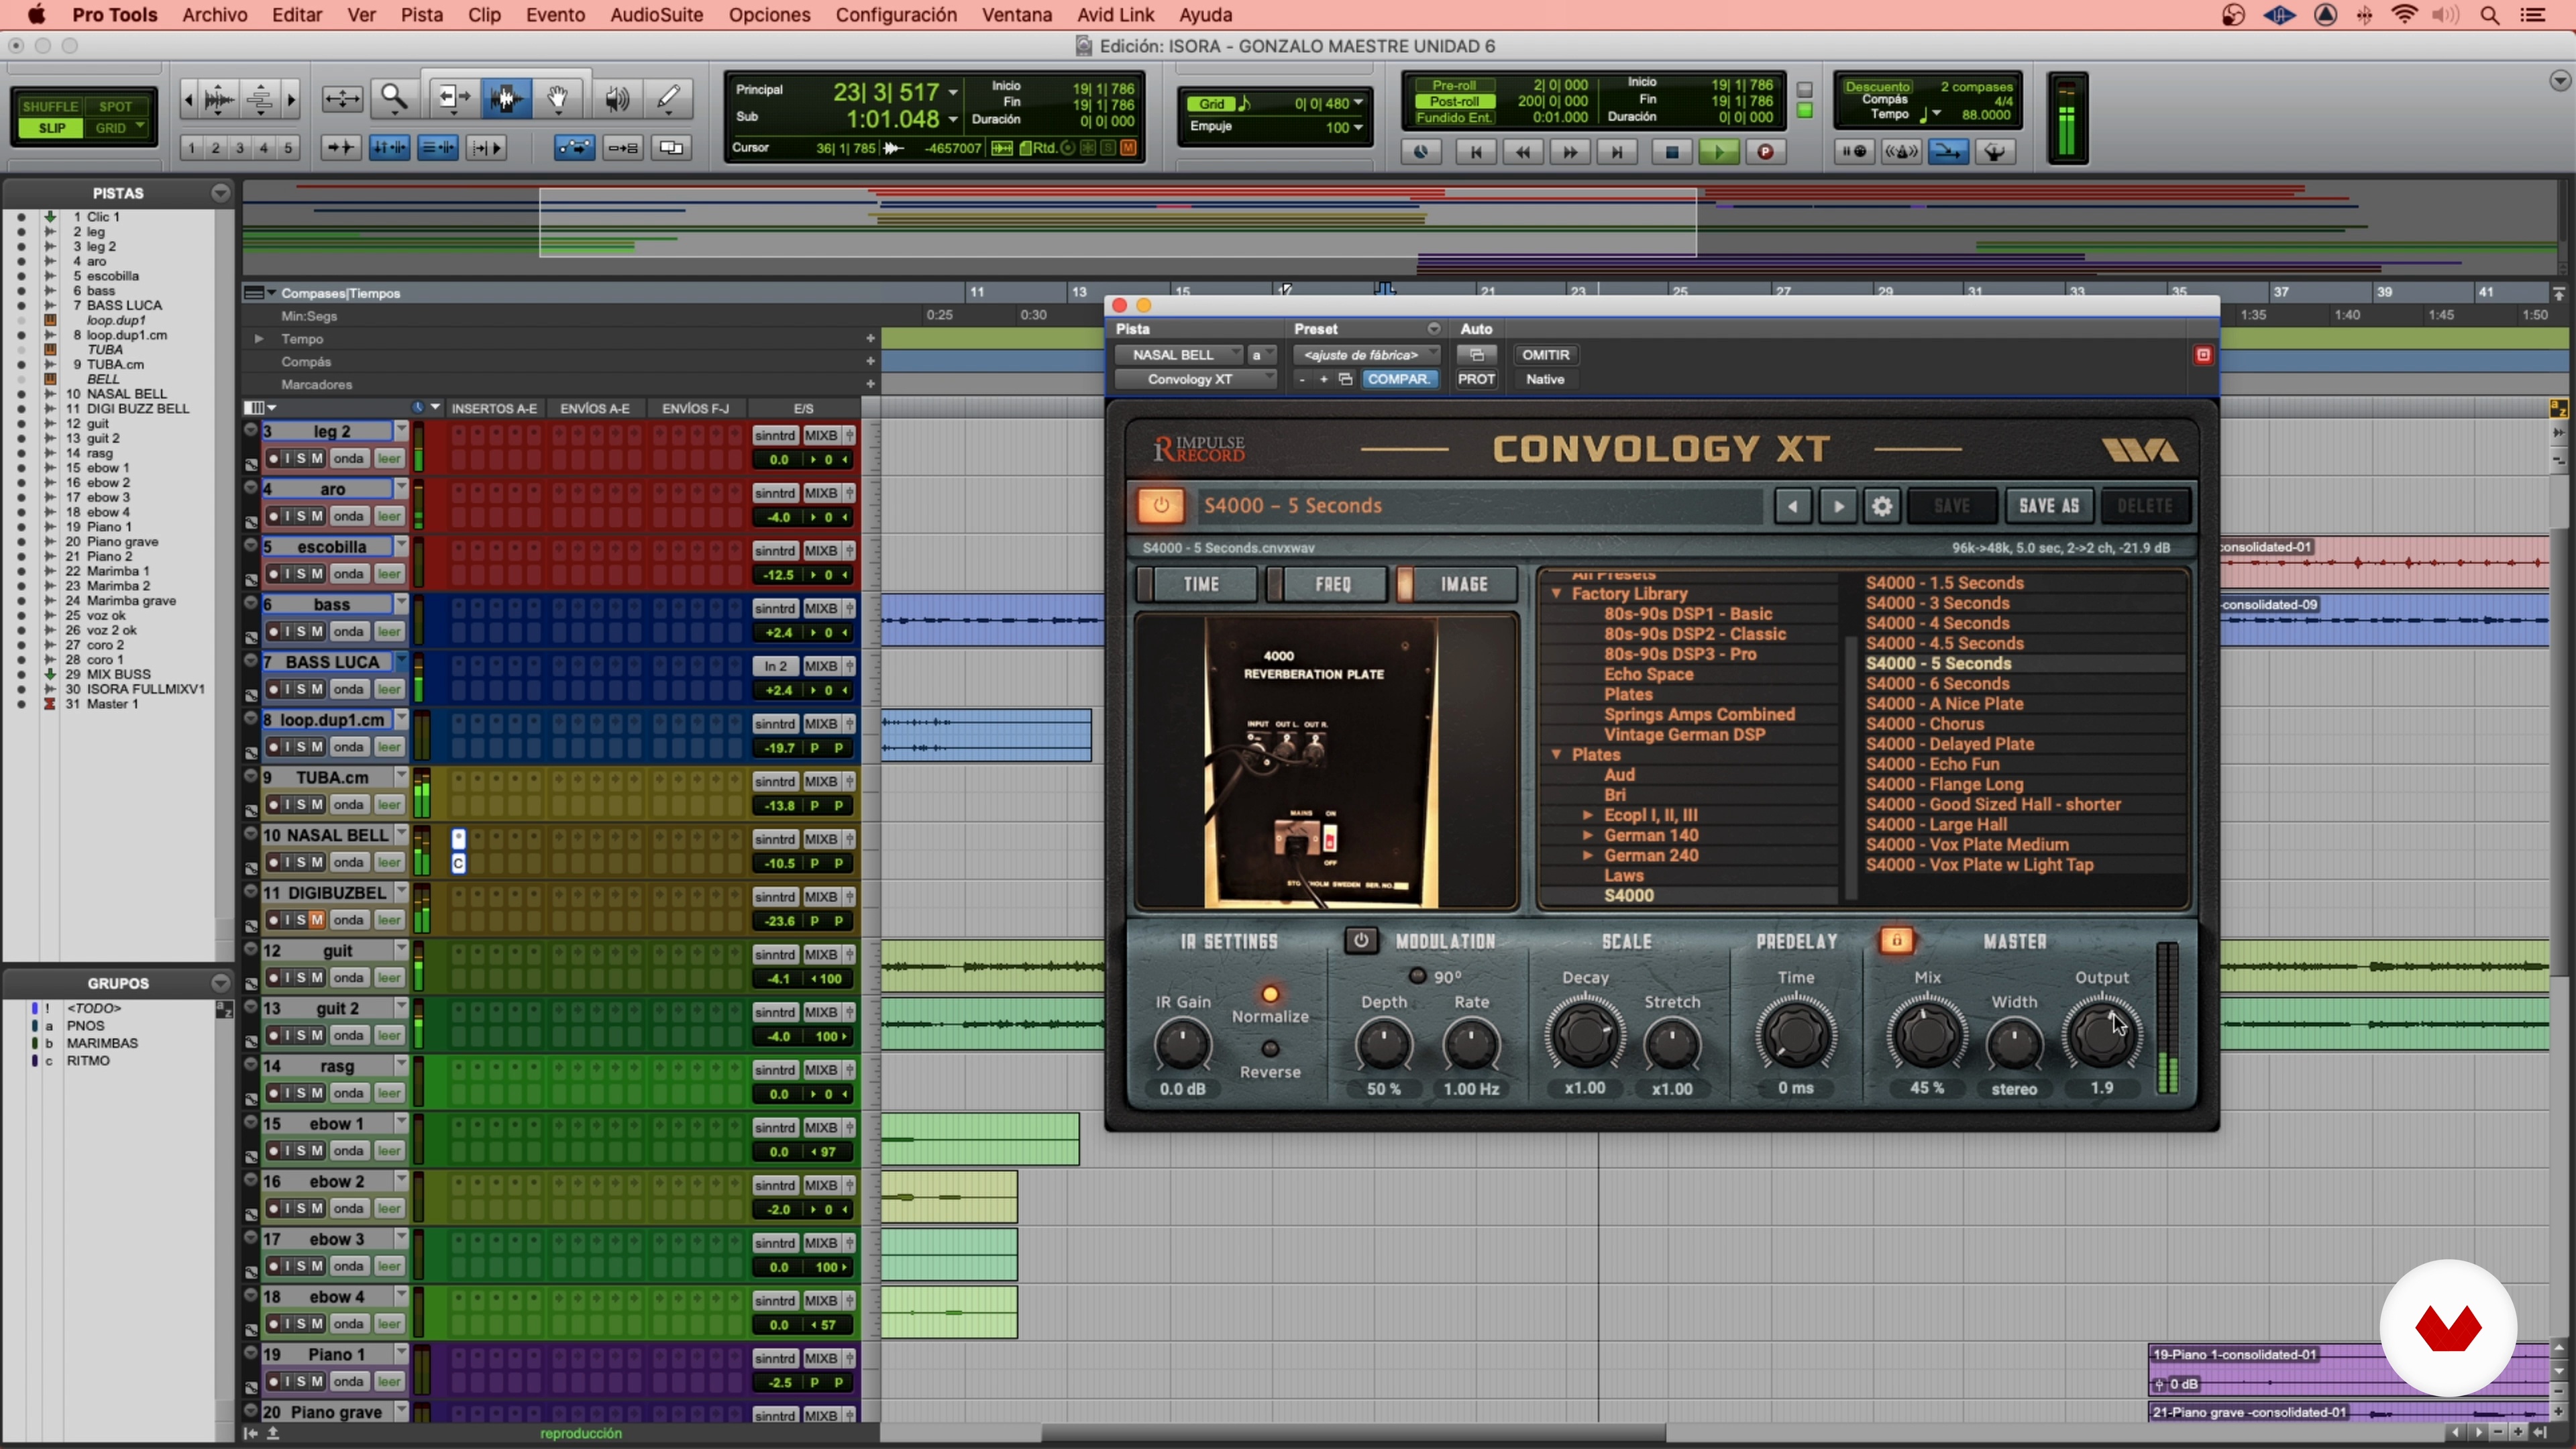
Task: Toggle the Modulation power button
Action: [x=1360, y=940]
